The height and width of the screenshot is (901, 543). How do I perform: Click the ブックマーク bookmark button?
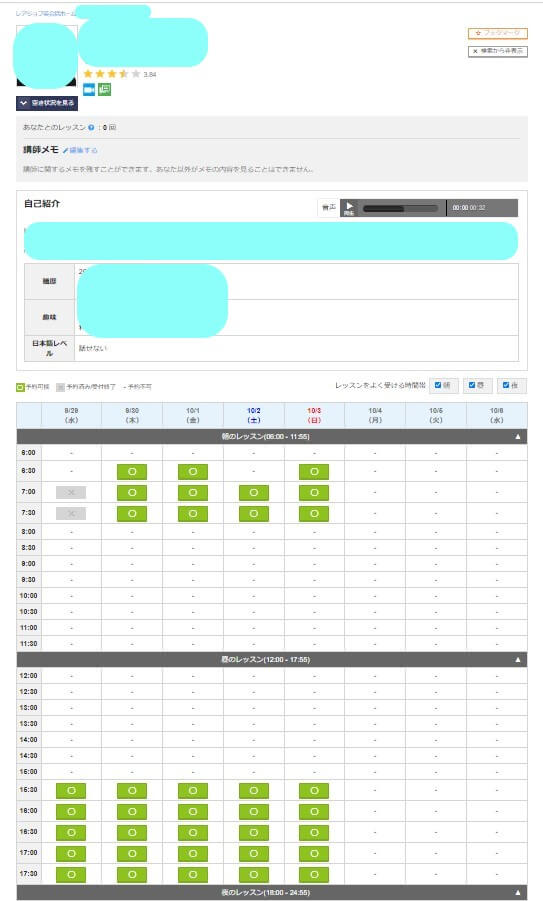pos(498,33)
